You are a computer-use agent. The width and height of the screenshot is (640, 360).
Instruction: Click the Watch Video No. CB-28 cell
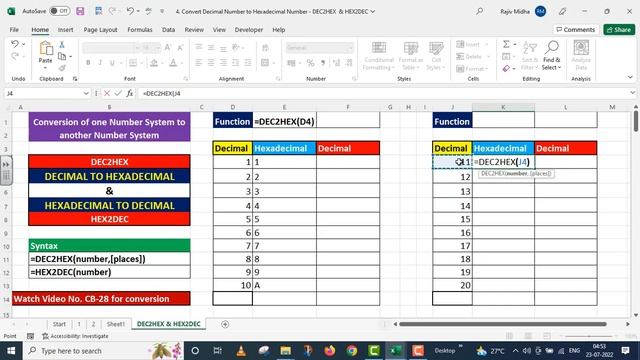coord(101,299)
